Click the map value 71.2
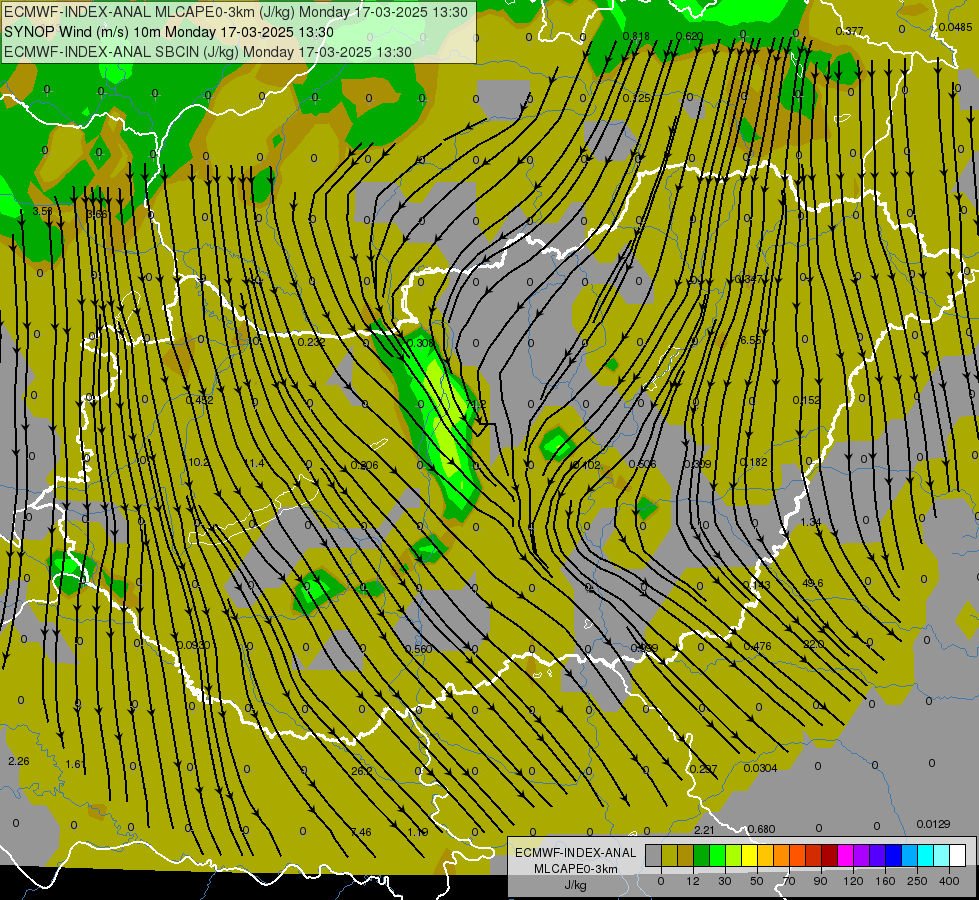Screen dimensions: 979x900 pyautogui.click(x=476, y=404)
